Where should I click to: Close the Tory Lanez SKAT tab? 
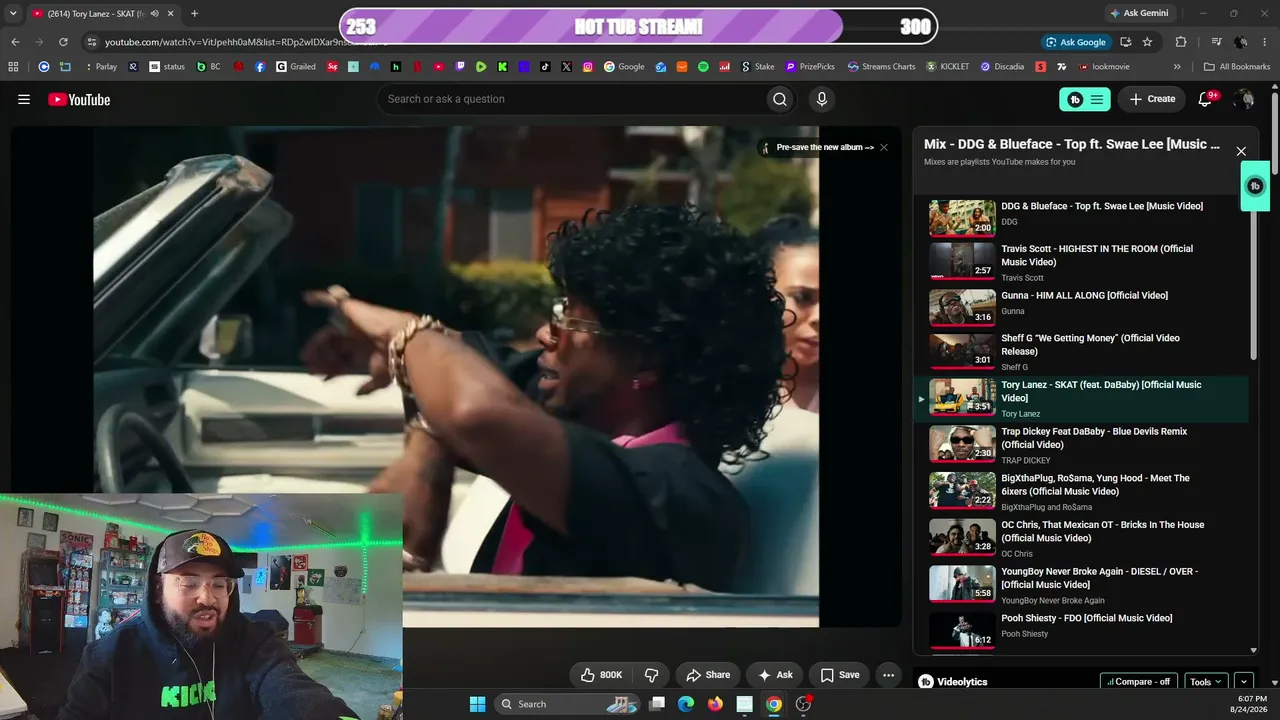(x=171, y=13)
